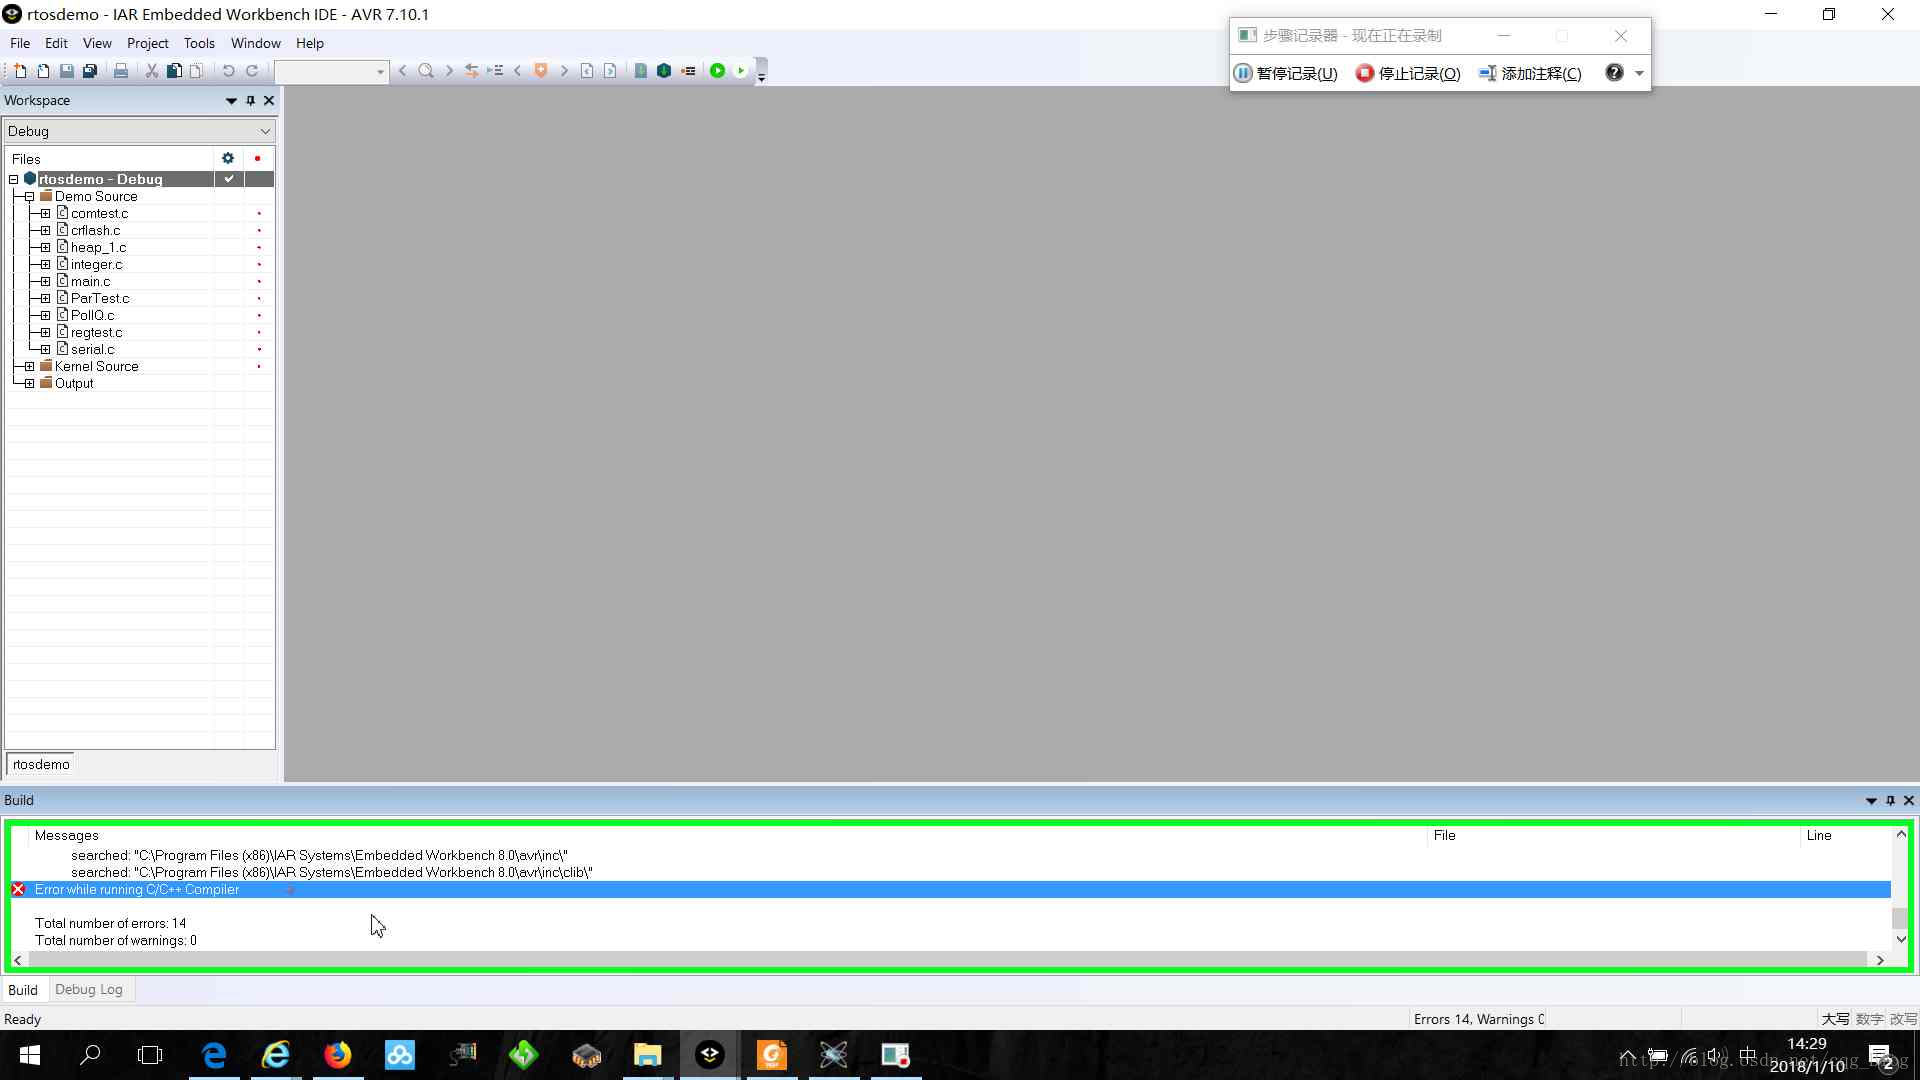Expand the comtest.c file node

click(x=45, y=214)
